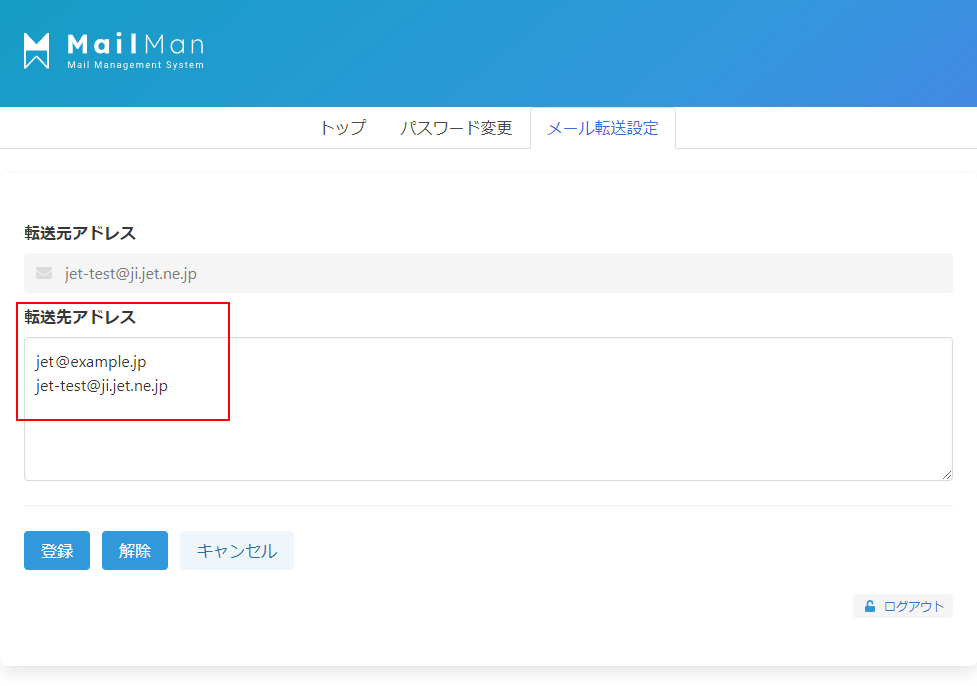Click the blue header banner background
This screenshot has height=686, width=977.
coord(600,50)
